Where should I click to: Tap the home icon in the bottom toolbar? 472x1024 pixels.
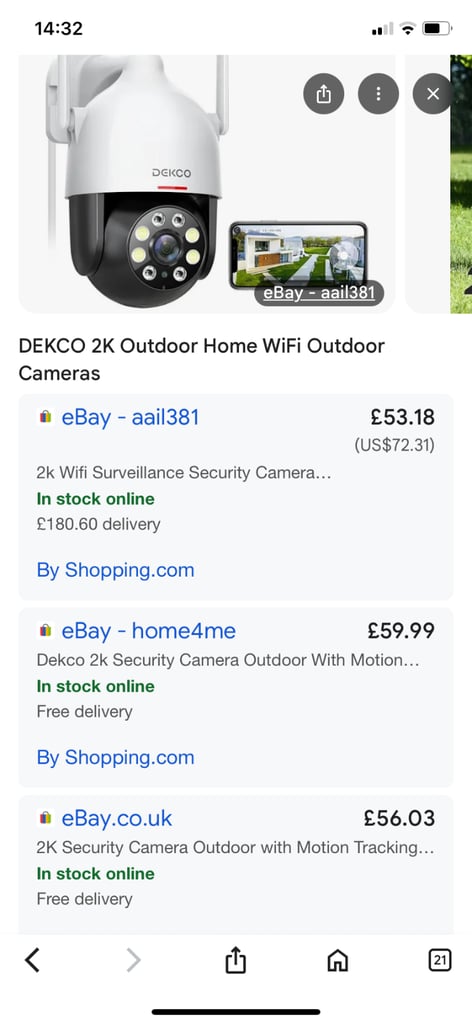337,960
